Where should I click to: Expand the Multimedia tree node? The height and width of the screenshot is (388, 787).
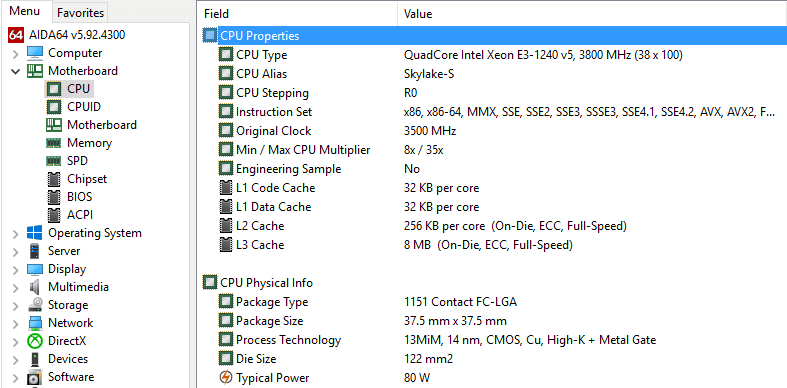click(16, 288)
